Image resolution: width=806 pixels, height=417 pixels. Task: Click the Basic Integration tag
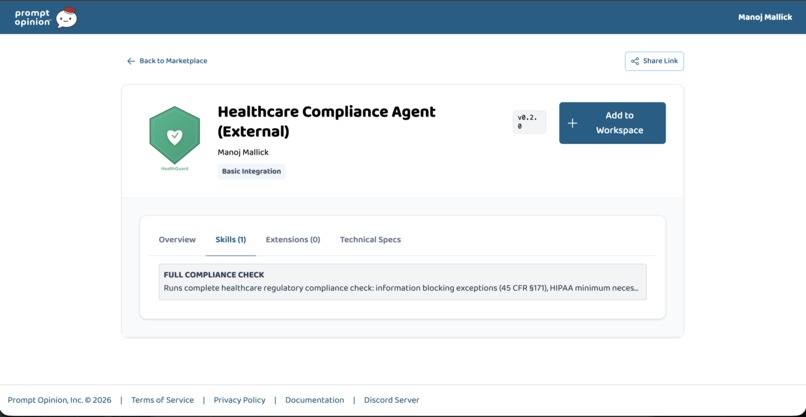251,171
